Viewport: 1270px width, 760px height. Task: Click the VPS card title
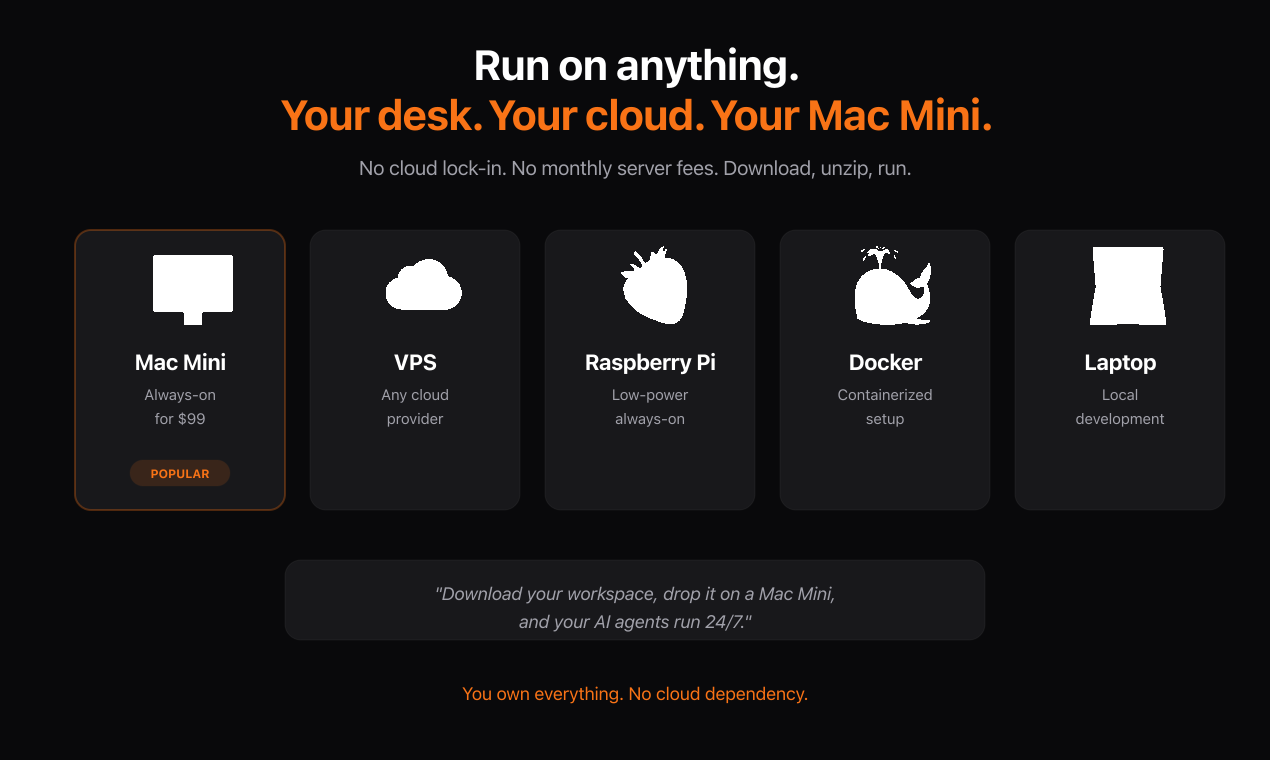coord(415,362)
